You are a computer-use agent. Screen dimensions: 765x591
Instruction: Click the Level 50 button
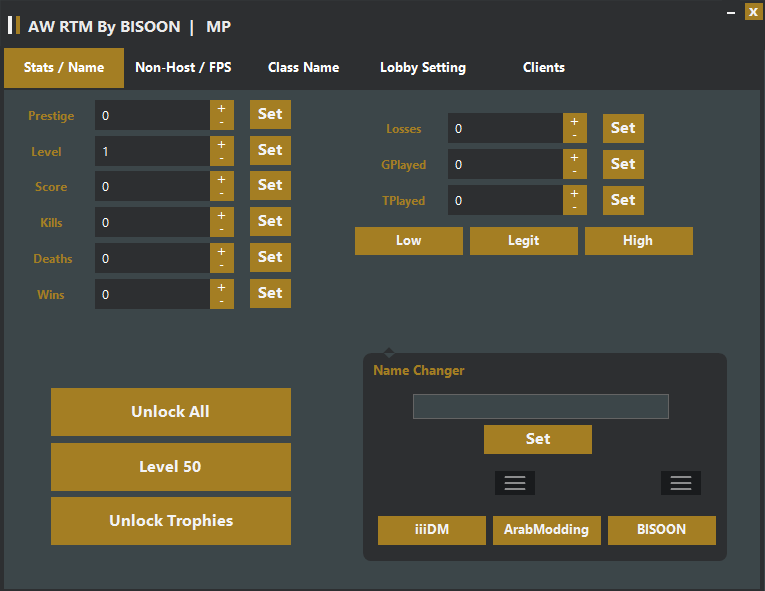(x=171, y=467)
